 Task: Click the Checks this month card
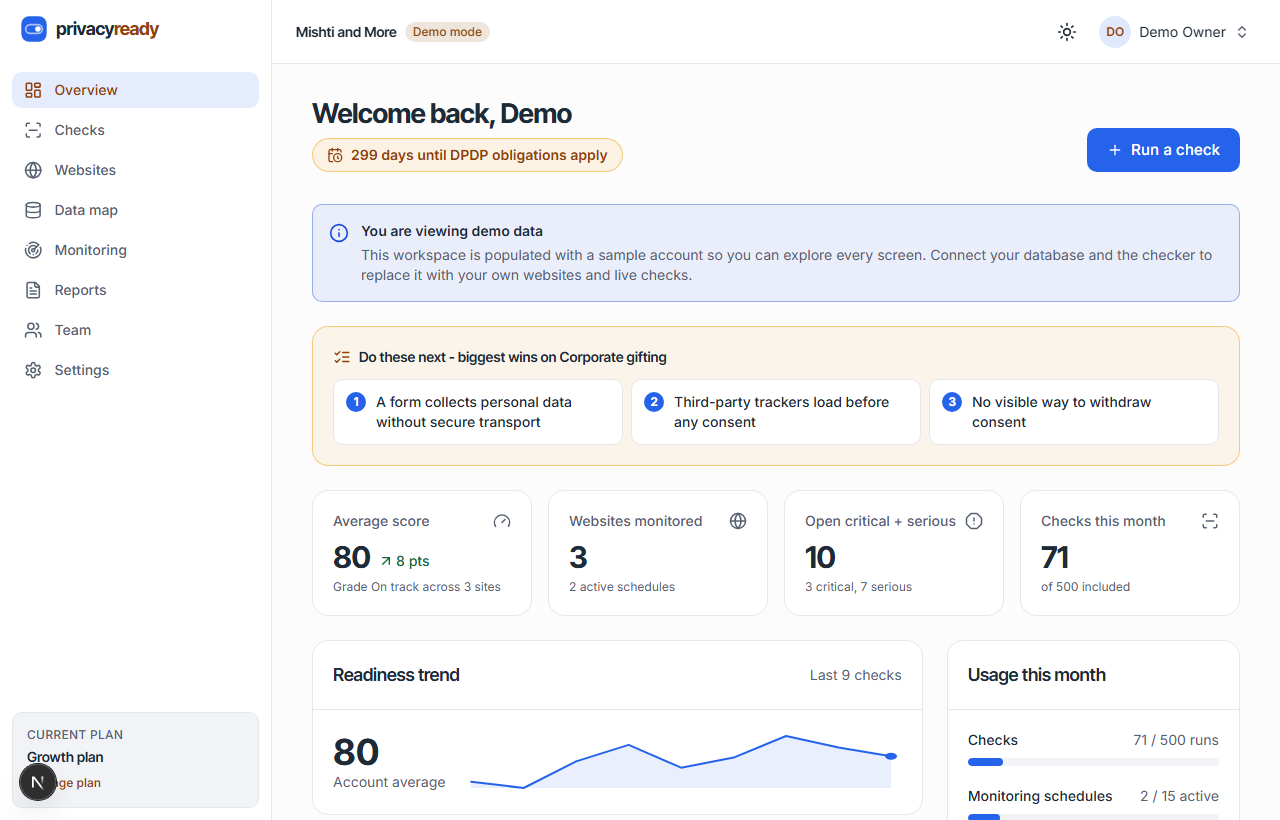(1130, 553)
